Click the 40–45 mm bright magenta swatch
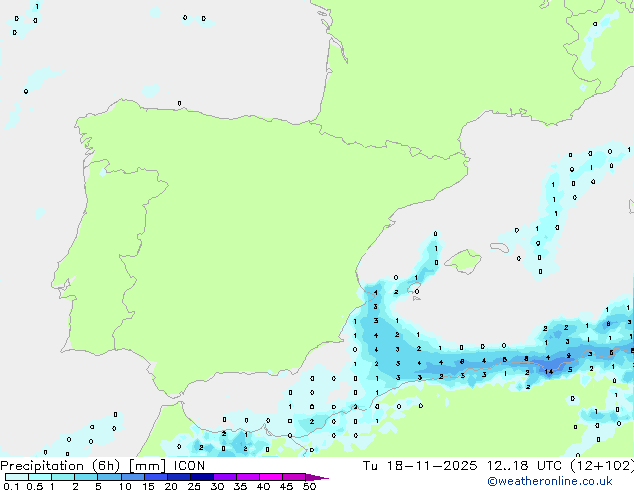 tap(271, 477)
